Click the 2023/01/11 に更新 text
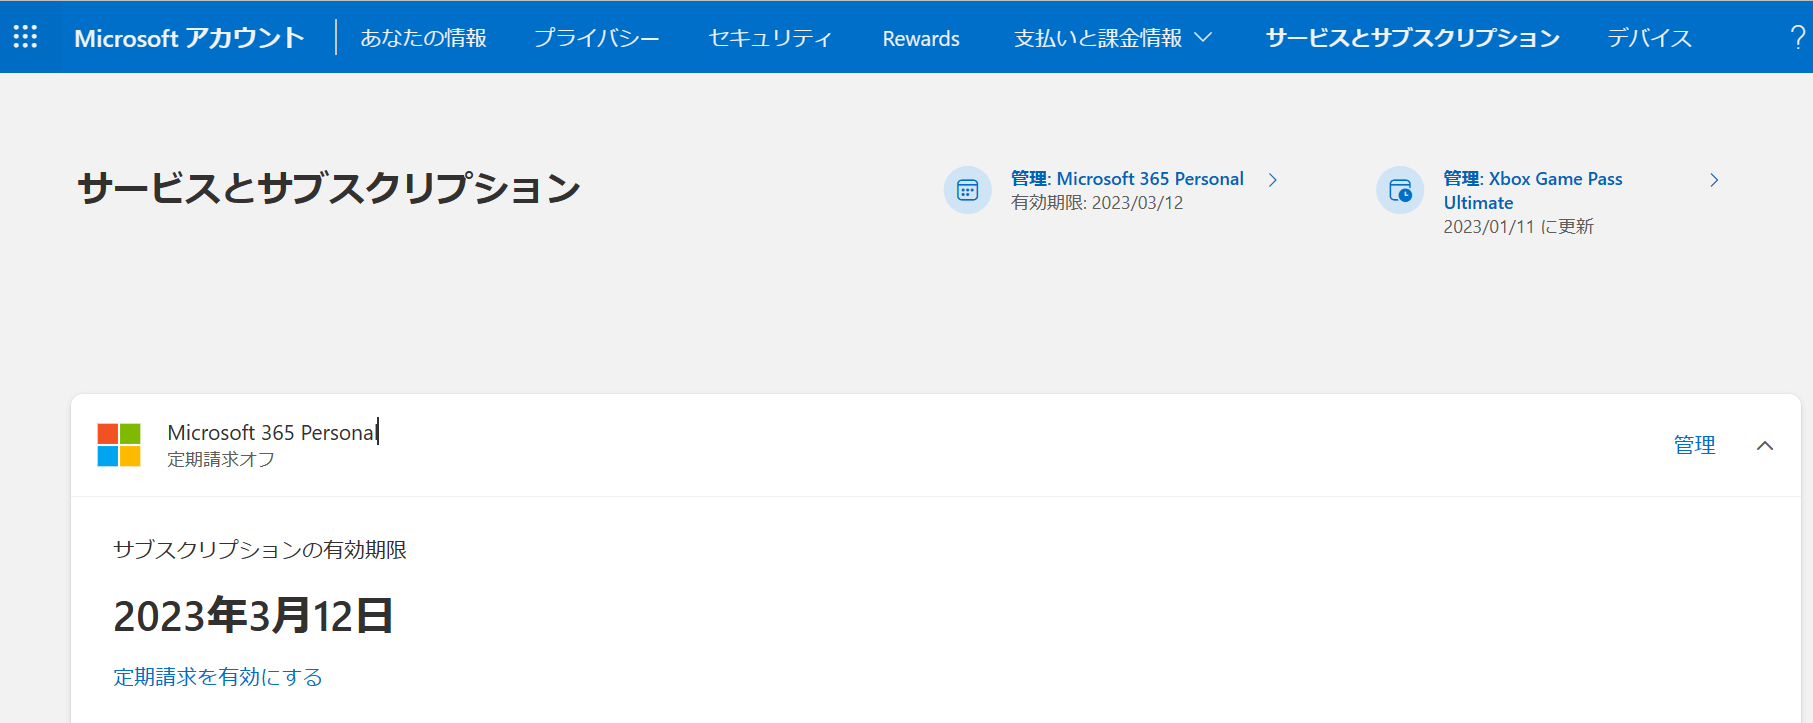 [1518, 227]
